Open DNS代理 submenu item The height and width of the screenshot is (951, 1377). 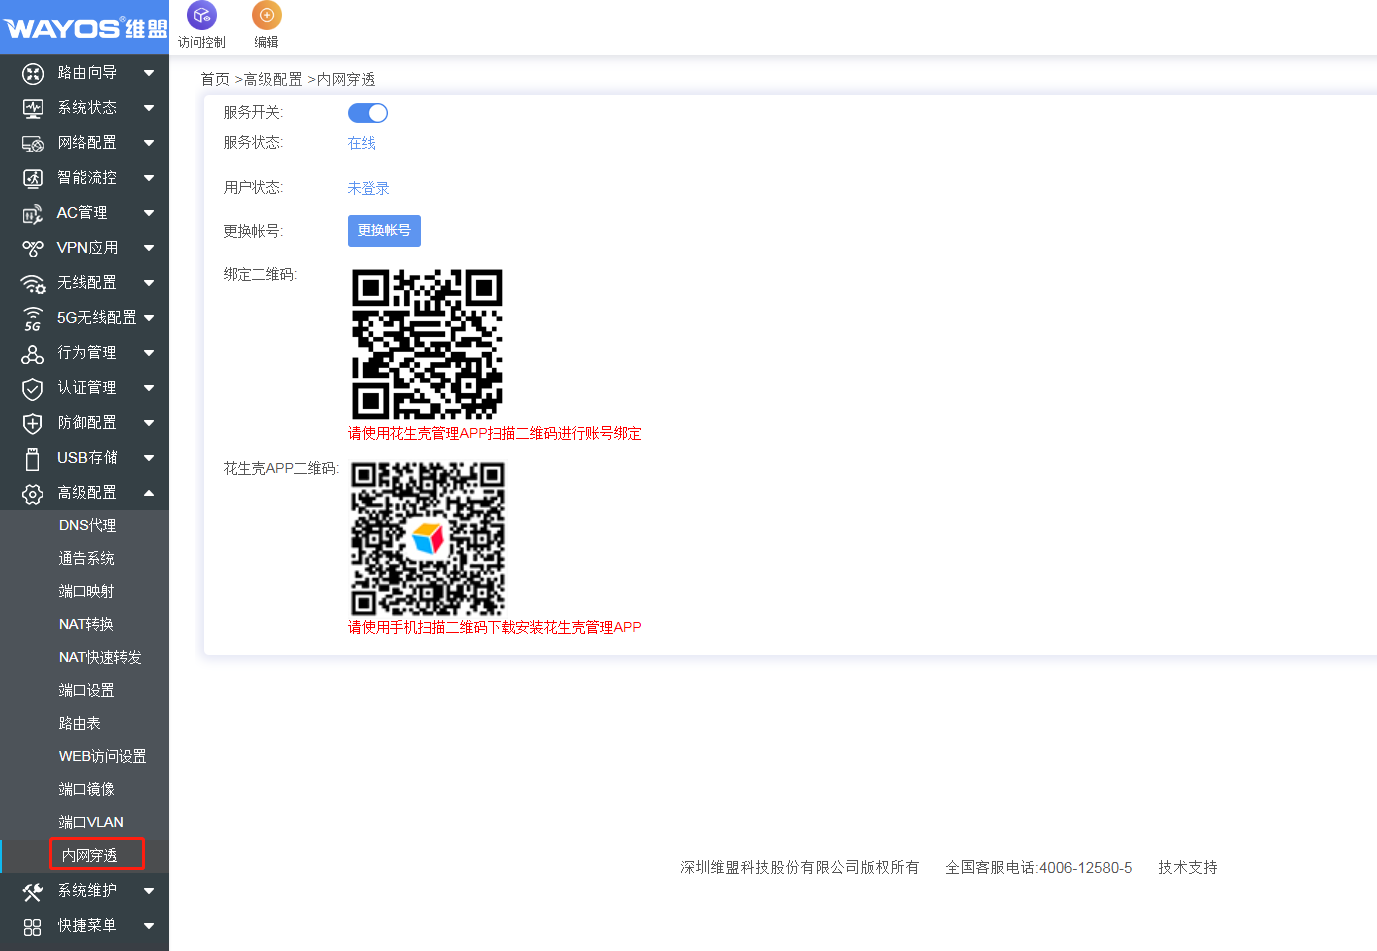87,525
